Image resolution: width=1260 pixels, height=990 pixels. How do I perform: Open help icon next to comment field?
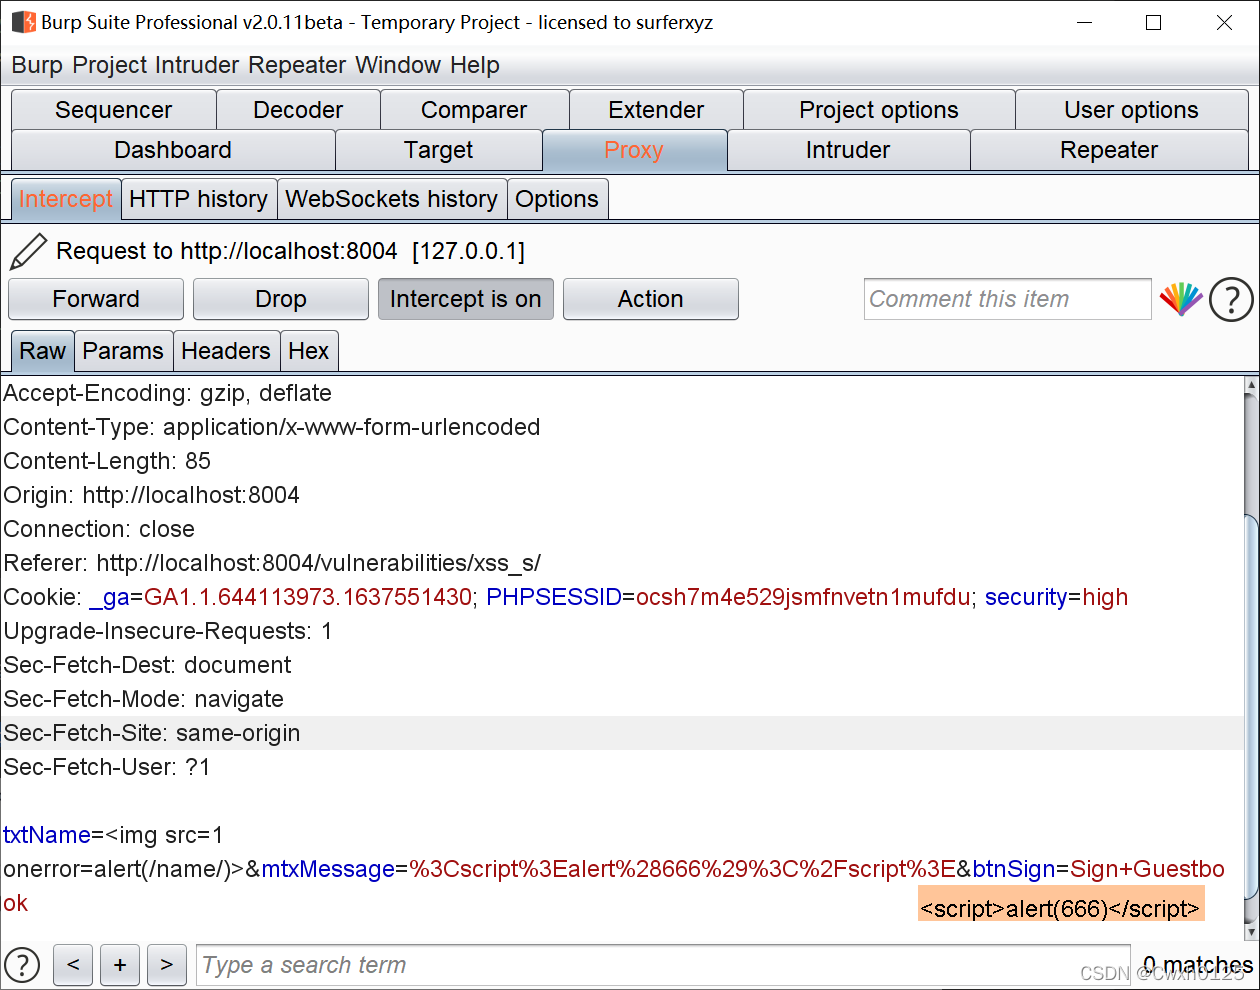coord(1231,299)
